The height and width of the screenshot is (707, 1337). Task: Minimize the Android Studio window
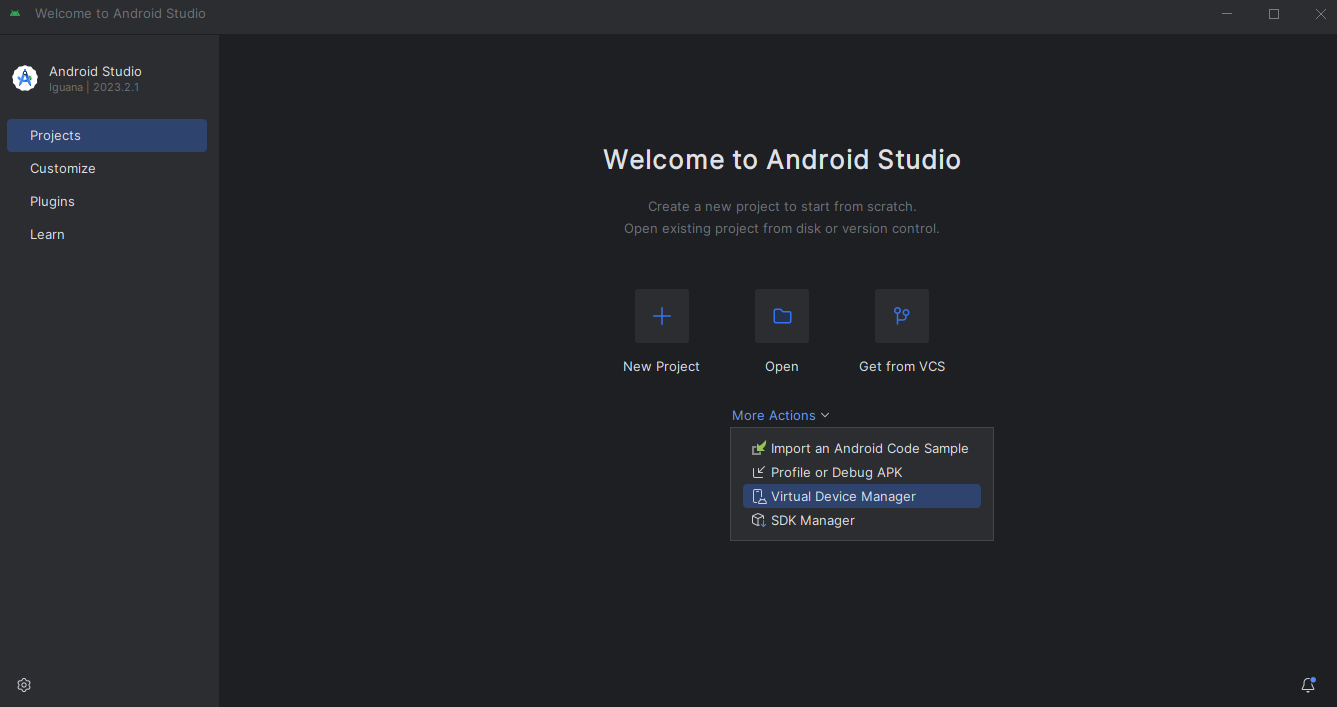point(1227,14)
